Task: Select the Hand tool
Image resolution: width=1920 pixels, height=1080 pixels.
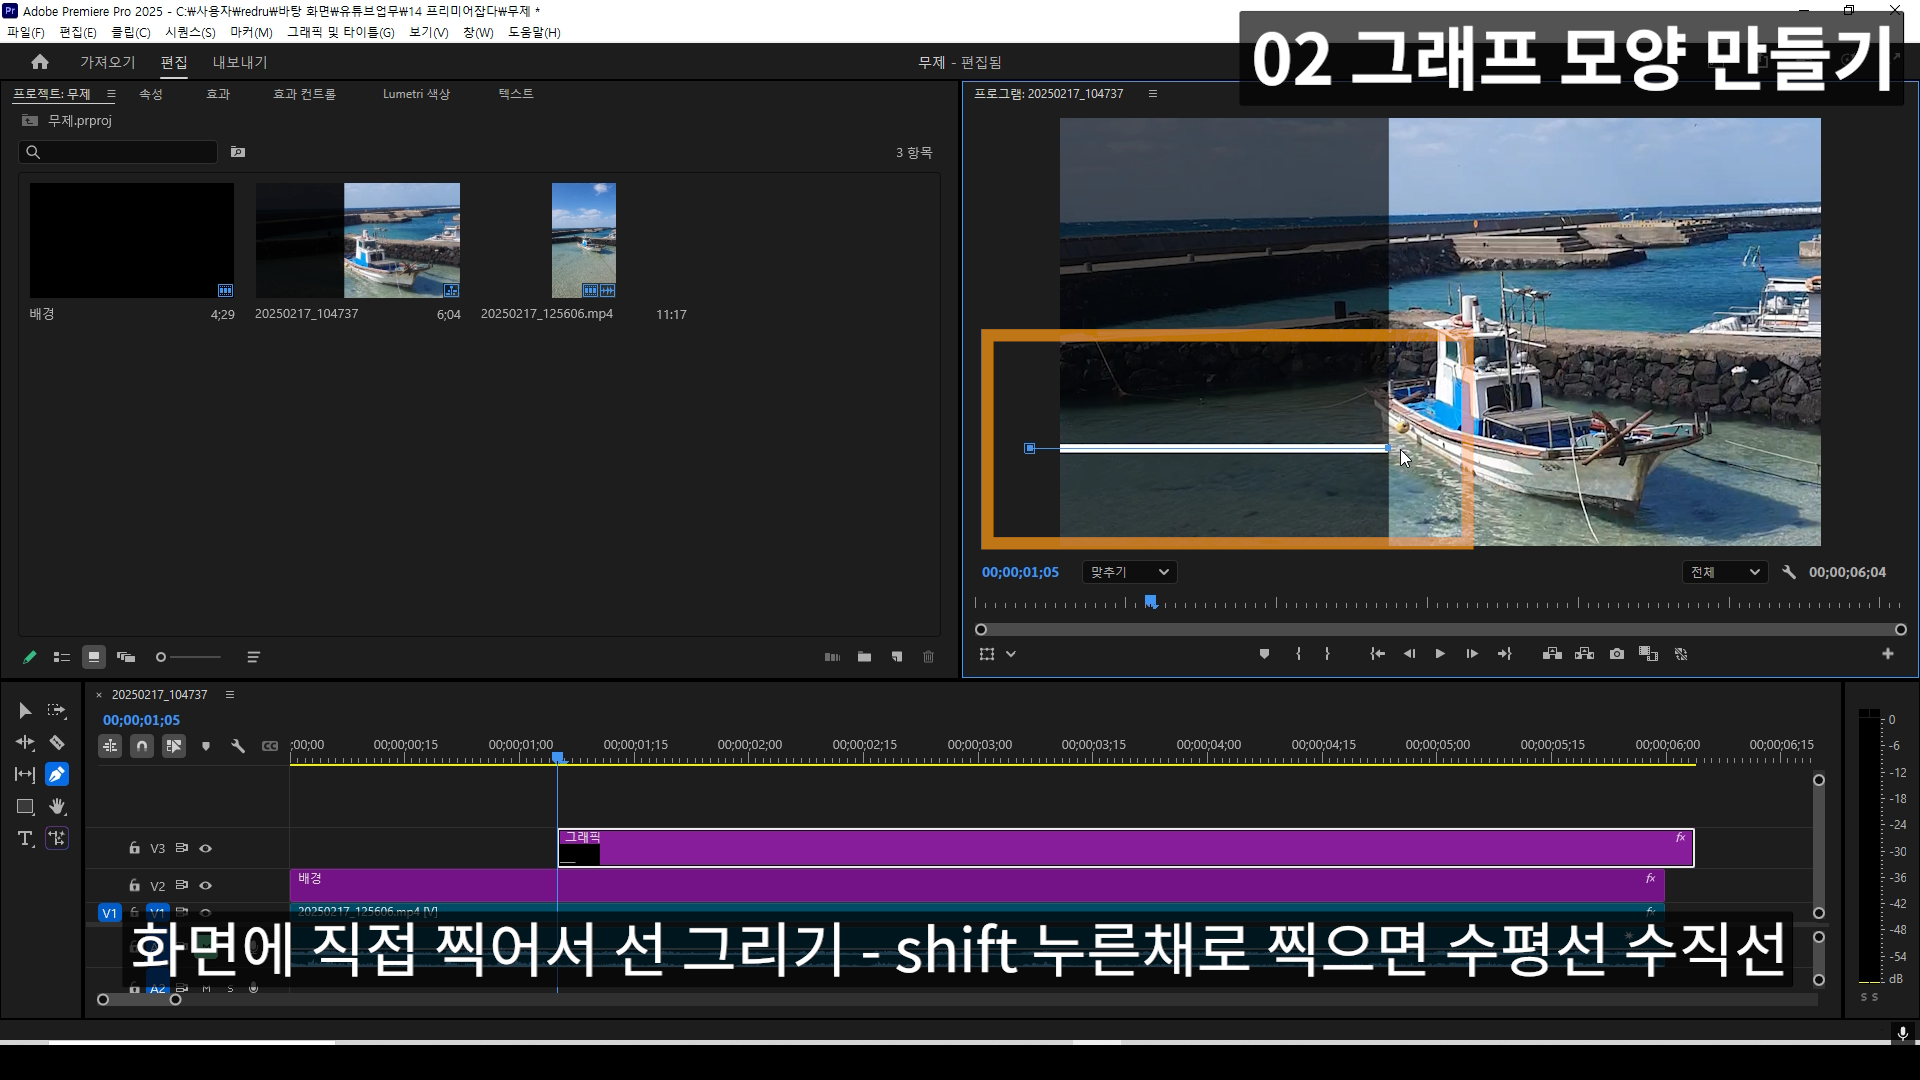Action: point(57,806)
